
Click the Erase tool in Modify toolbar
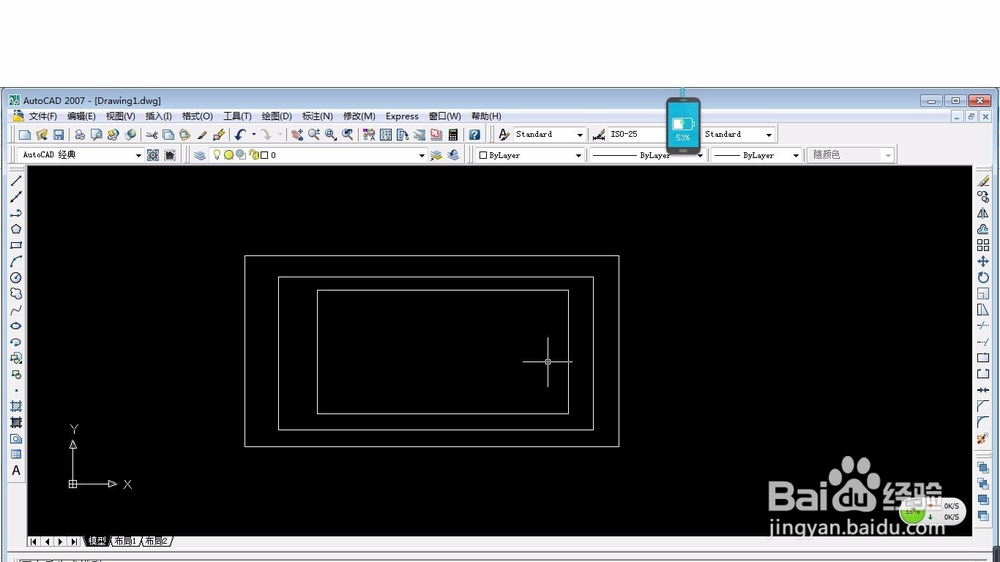(x=983, y=181)
